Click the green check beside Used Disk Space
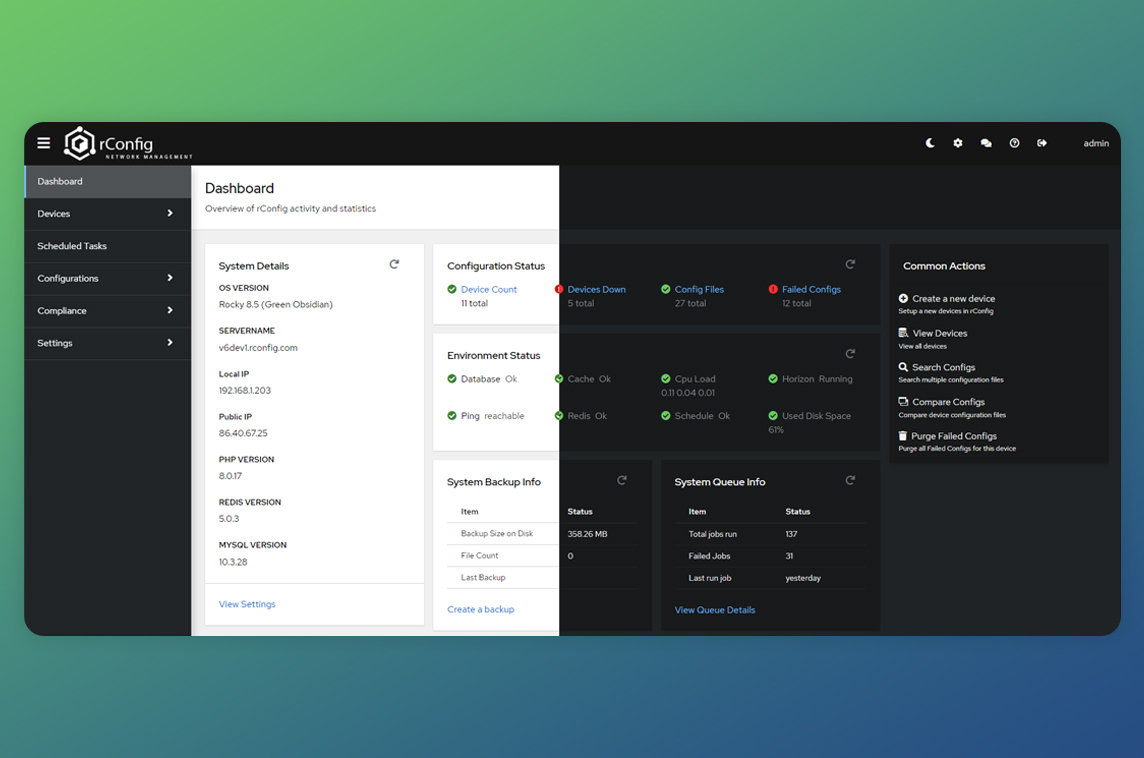 773,416
